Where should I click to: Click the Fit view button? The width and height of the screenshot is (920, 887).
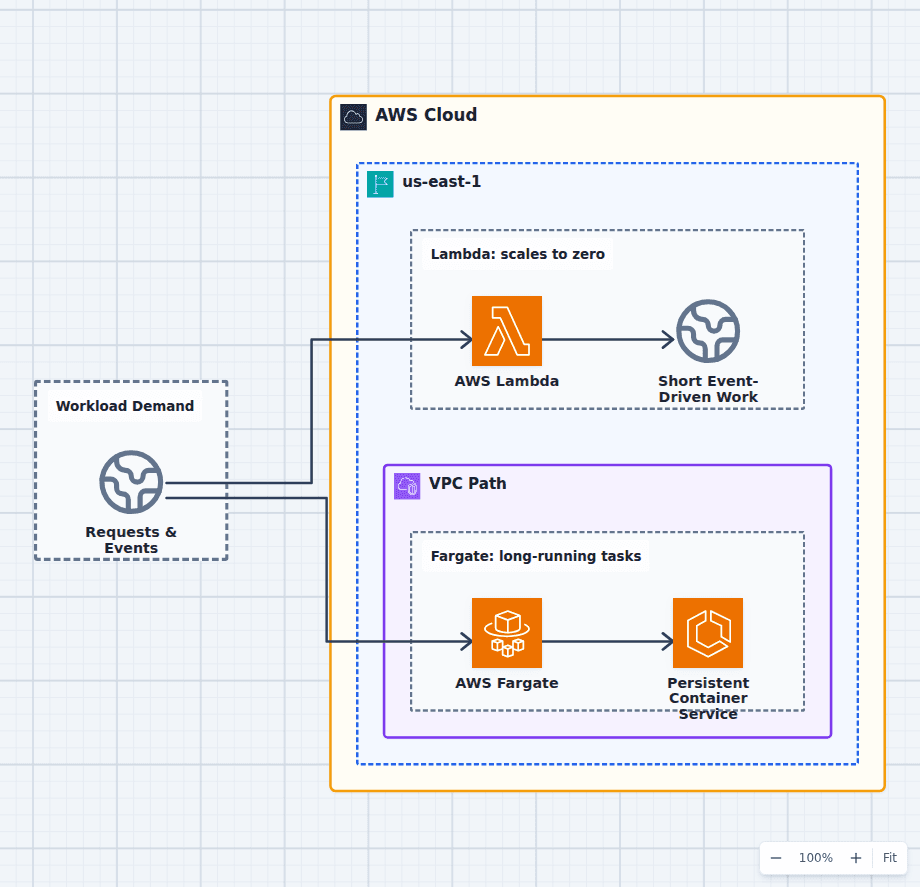(889, 858)
